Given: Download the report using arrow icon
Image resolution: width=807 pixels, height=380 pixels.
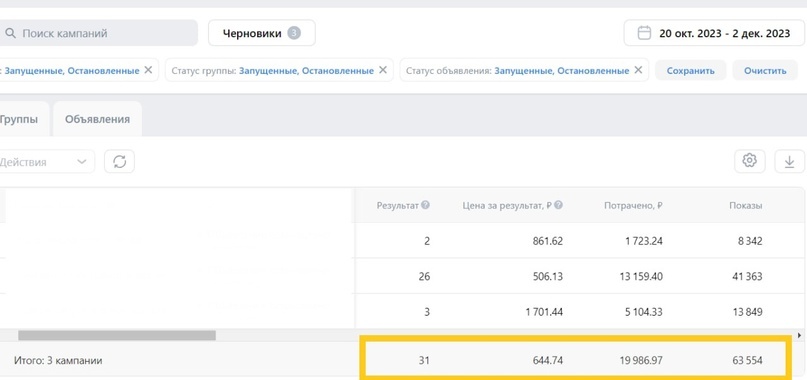Looking at the screenshot, I should 789,162.
